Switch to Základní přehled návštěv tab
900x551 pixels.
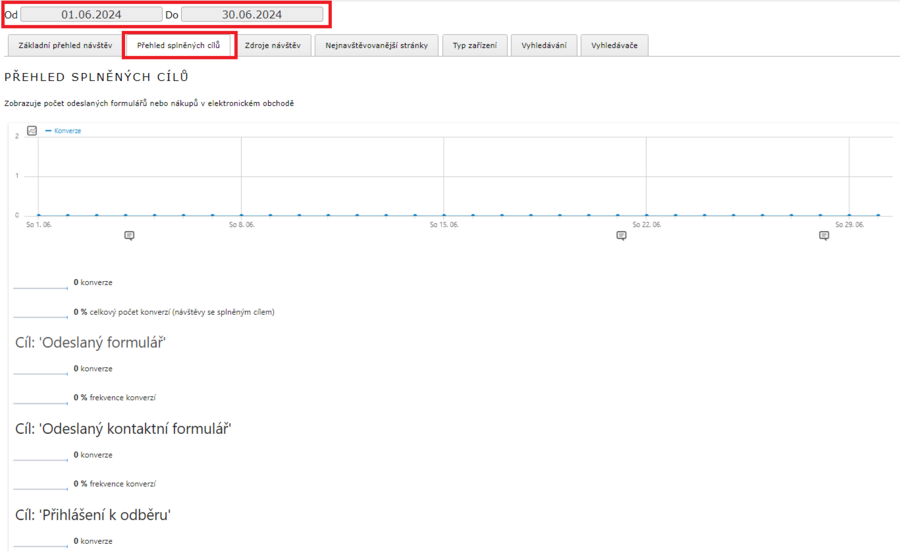pos(65,45)
